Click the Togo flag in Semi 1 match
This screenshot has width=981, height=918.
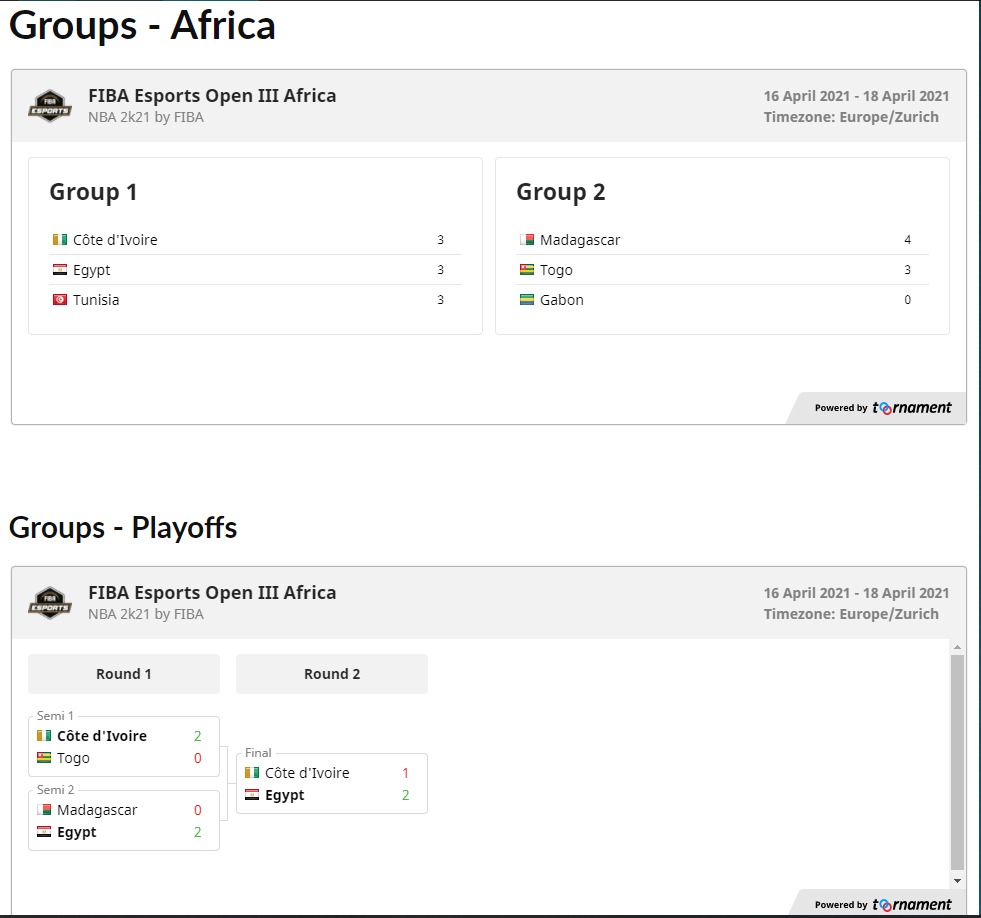[44, 758]
